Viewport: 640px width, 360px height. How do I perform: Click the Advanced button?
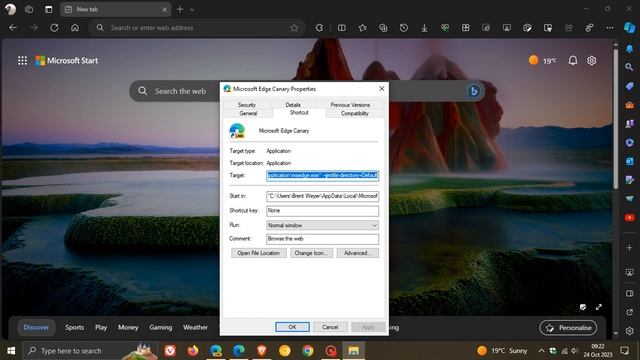[358, 253]
